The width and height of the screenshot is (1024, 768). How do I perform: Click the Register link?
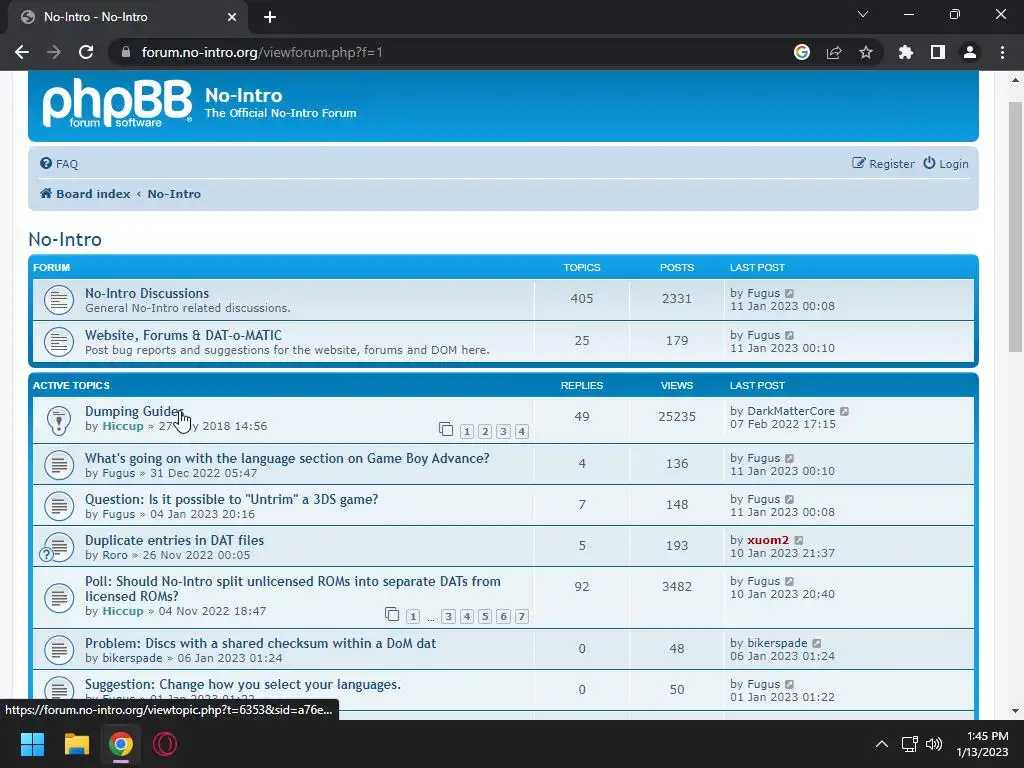coord(883,164)
